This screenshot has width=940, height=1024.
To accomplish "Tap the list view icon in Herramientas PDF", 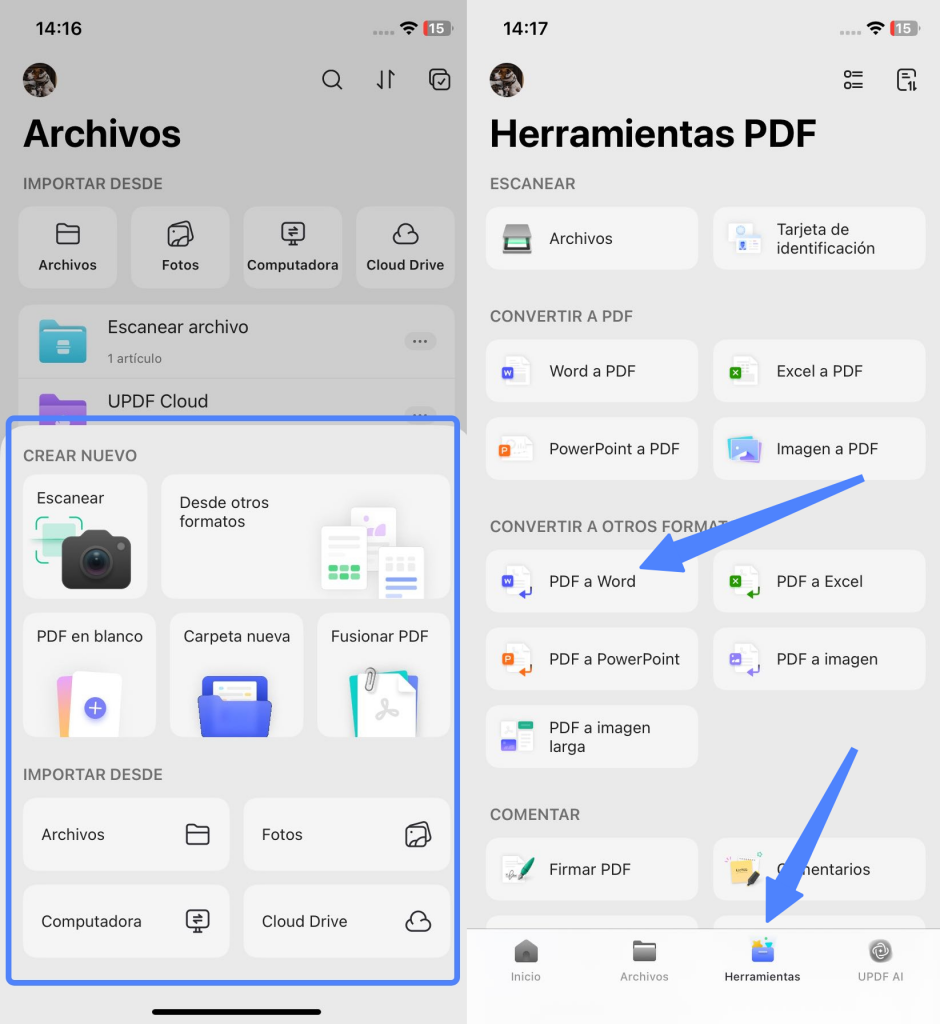I will tap(852, 80).
